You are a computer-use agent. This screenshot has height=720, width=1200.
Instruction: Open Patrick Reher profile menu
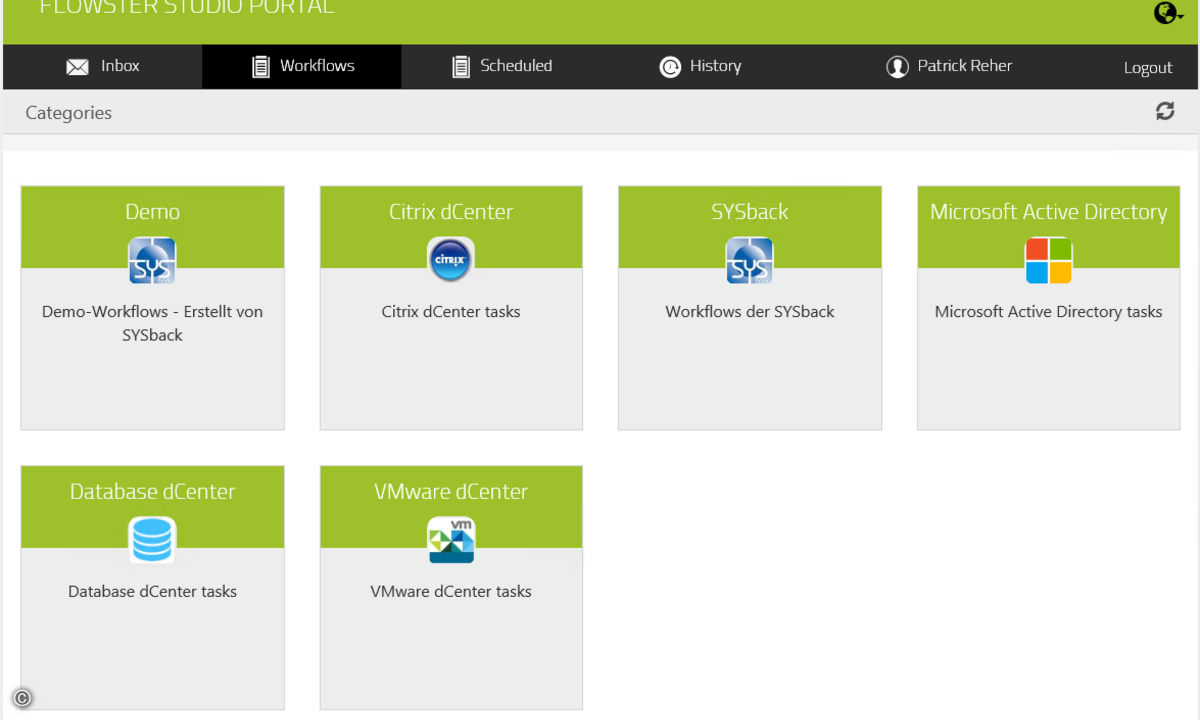[x=949, y=66]
